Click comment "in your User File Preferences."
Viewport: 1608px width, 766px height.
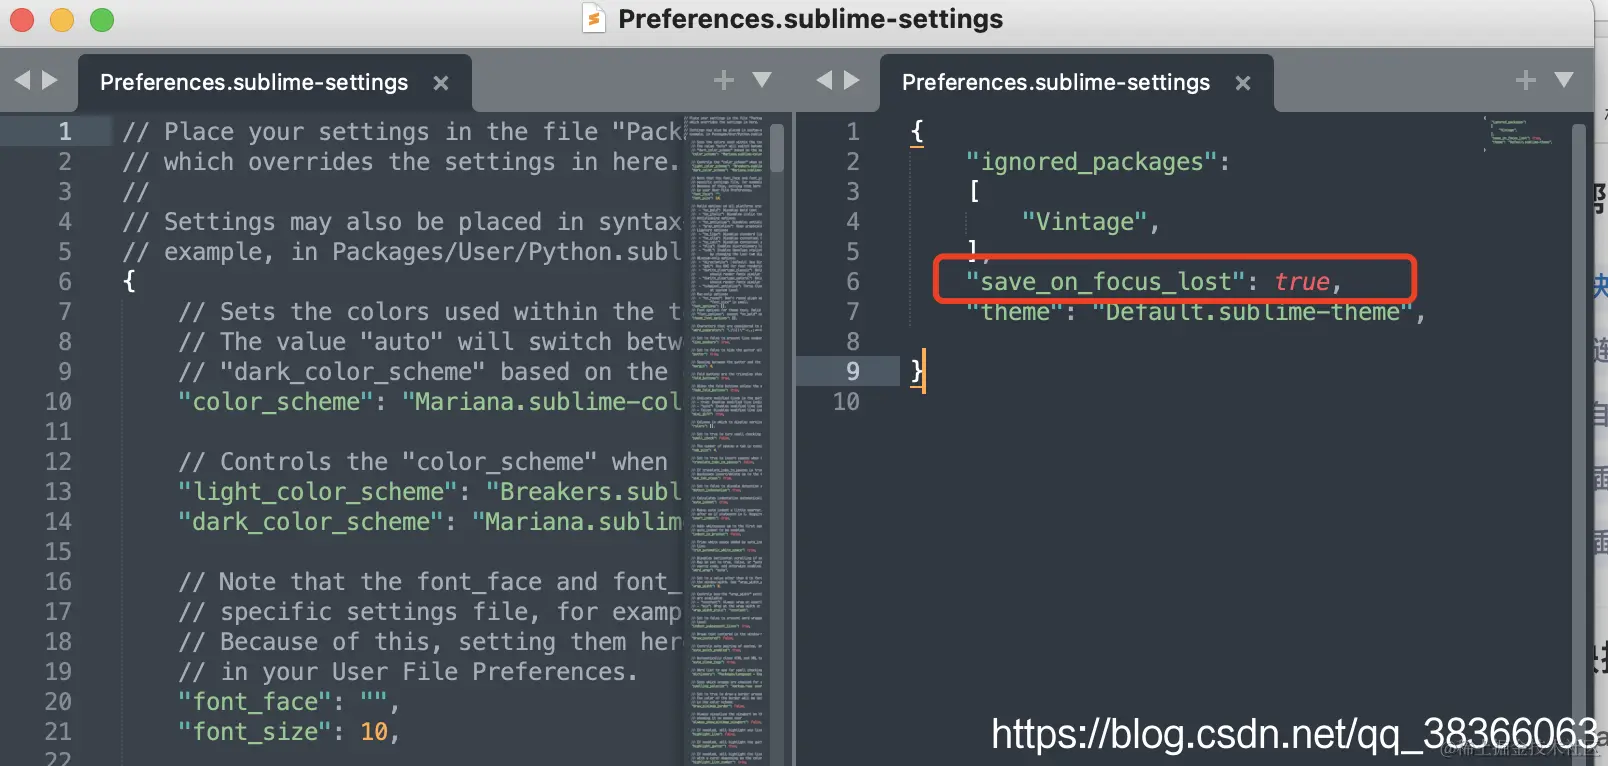coord(407,672)
